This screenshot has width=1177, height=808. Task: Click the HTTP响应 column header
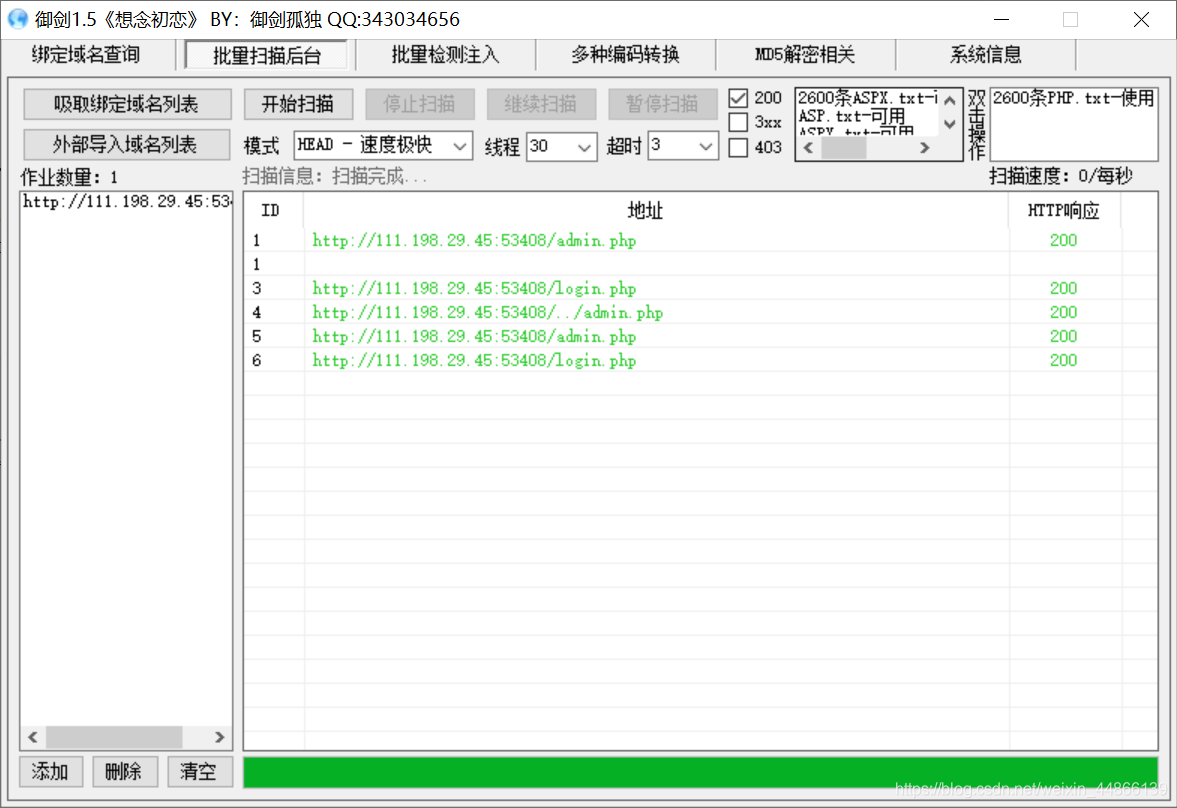pos(1064,210)
